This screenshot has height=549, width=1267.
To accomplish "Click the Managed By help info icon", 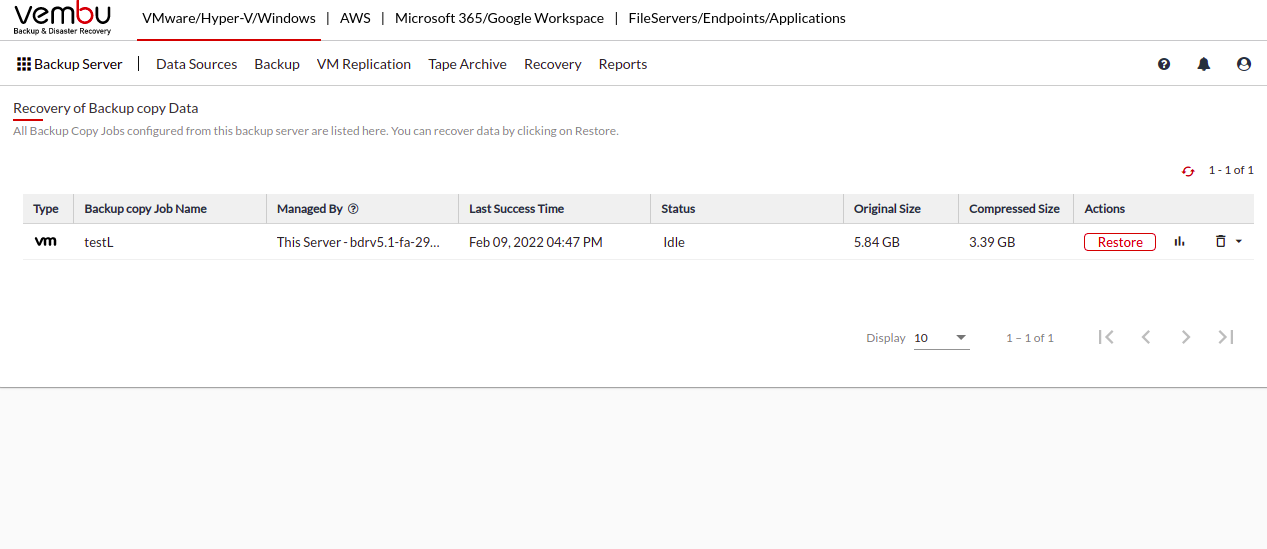I will pyautogui.click(x=353, y=209).
